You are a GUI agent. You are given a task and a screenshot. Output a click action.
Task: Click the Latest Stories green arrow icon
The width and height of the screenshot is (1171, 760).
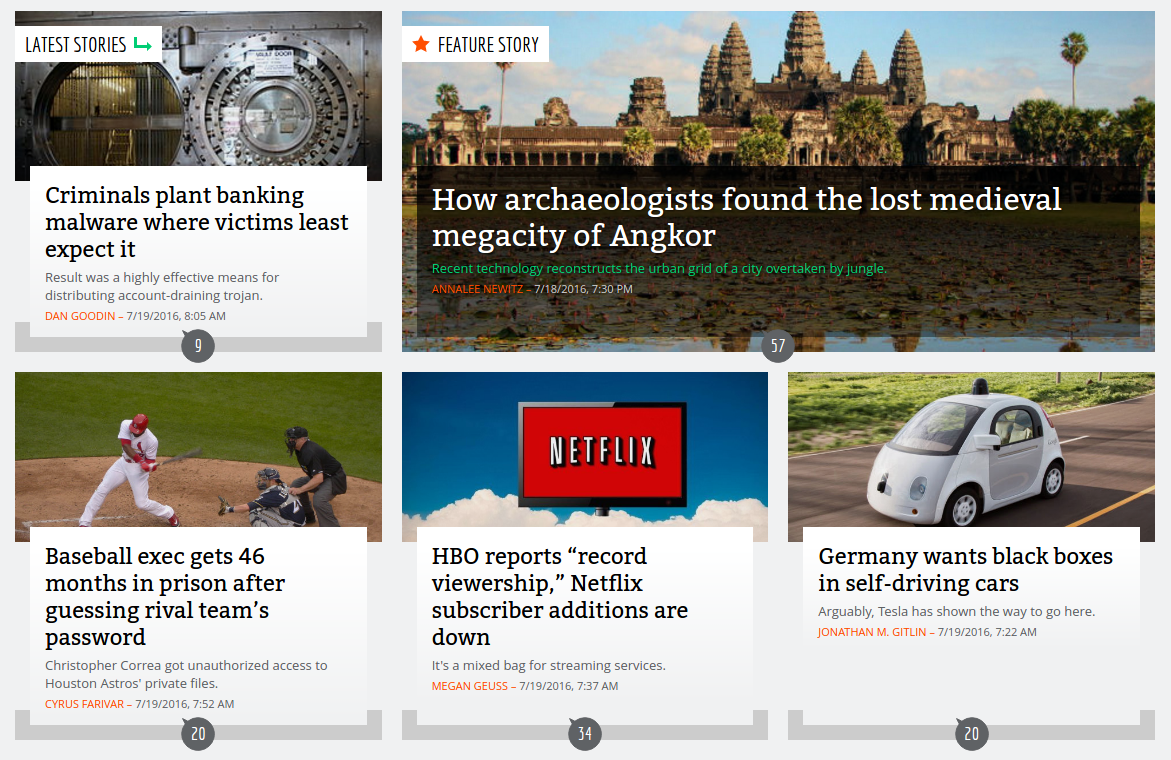point(143,44)
